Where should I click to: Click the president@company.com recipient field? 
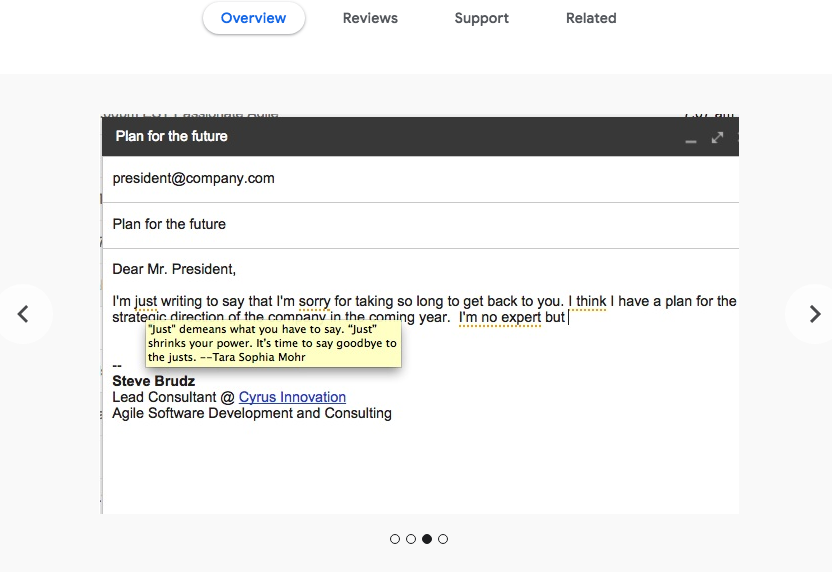[x=420, y=179]
